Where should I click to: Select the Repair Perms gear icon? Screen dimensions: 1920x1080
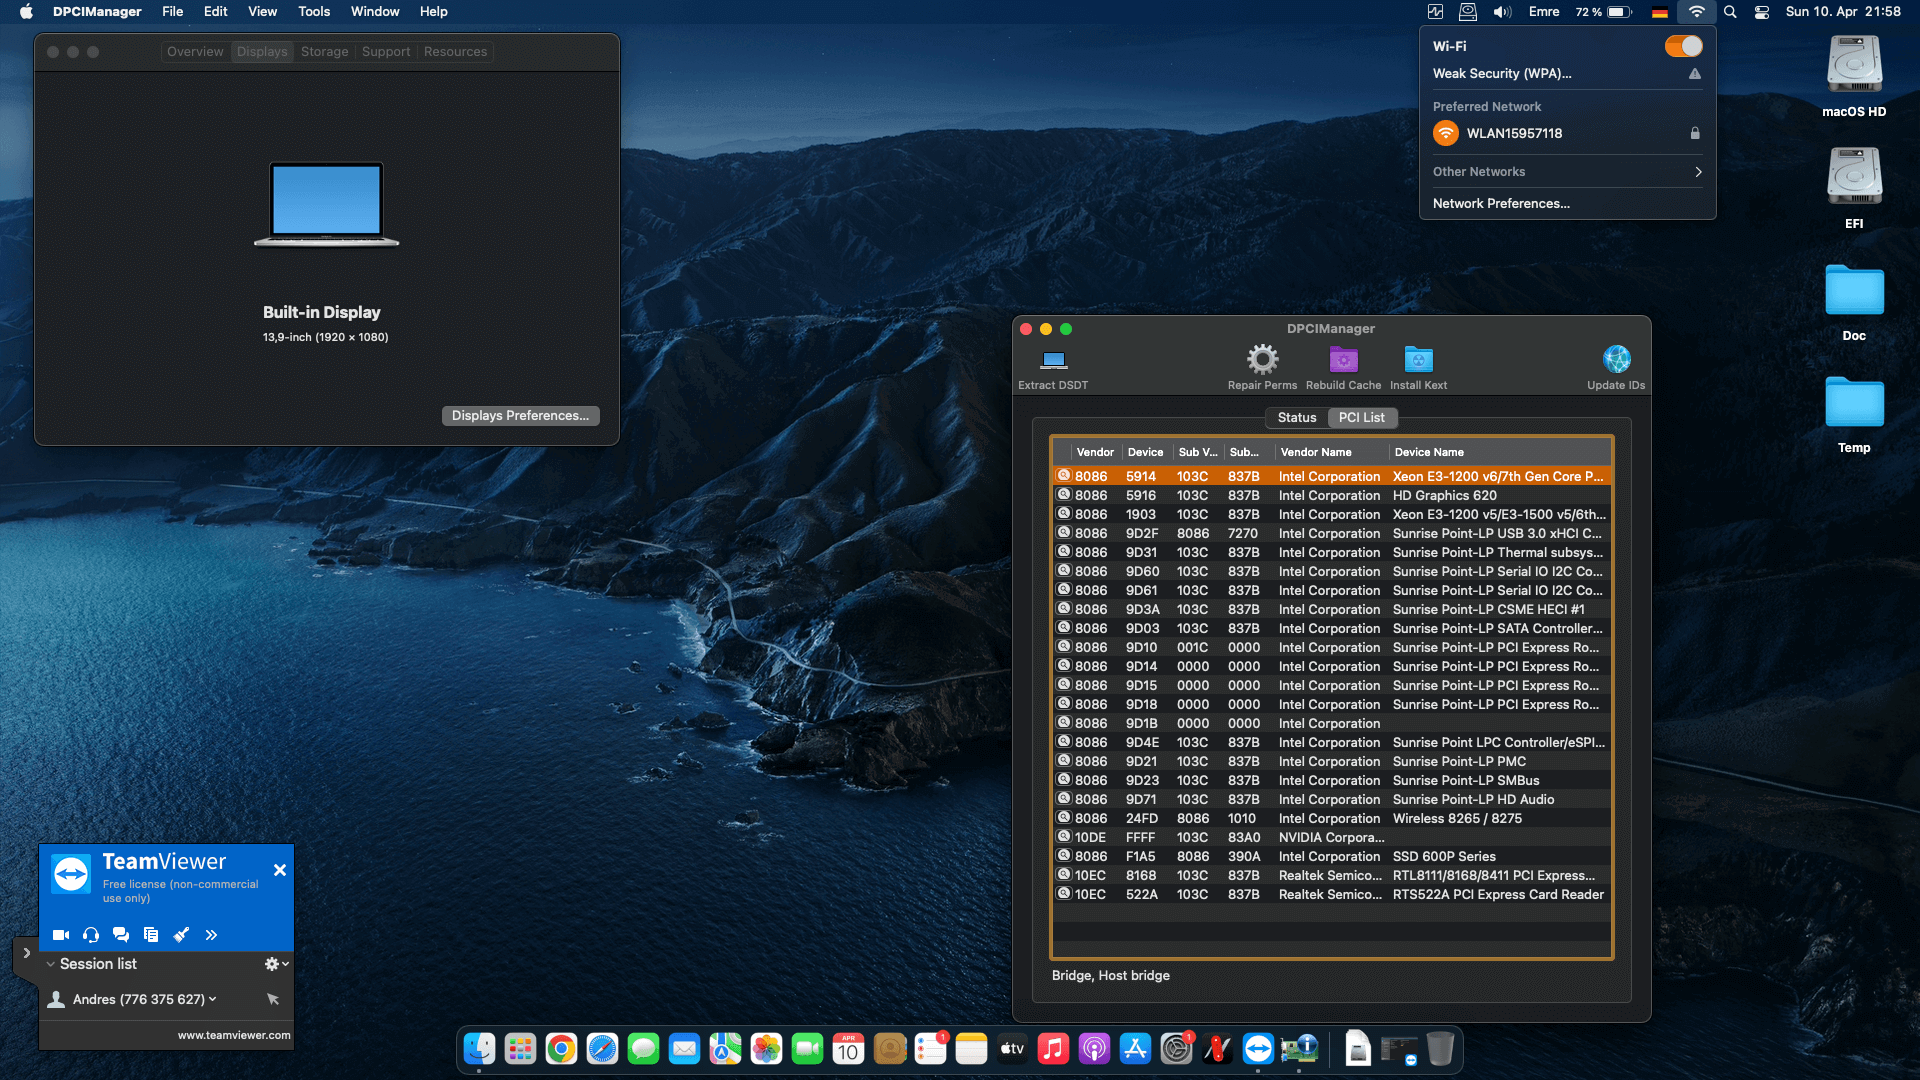(1262, 358)
